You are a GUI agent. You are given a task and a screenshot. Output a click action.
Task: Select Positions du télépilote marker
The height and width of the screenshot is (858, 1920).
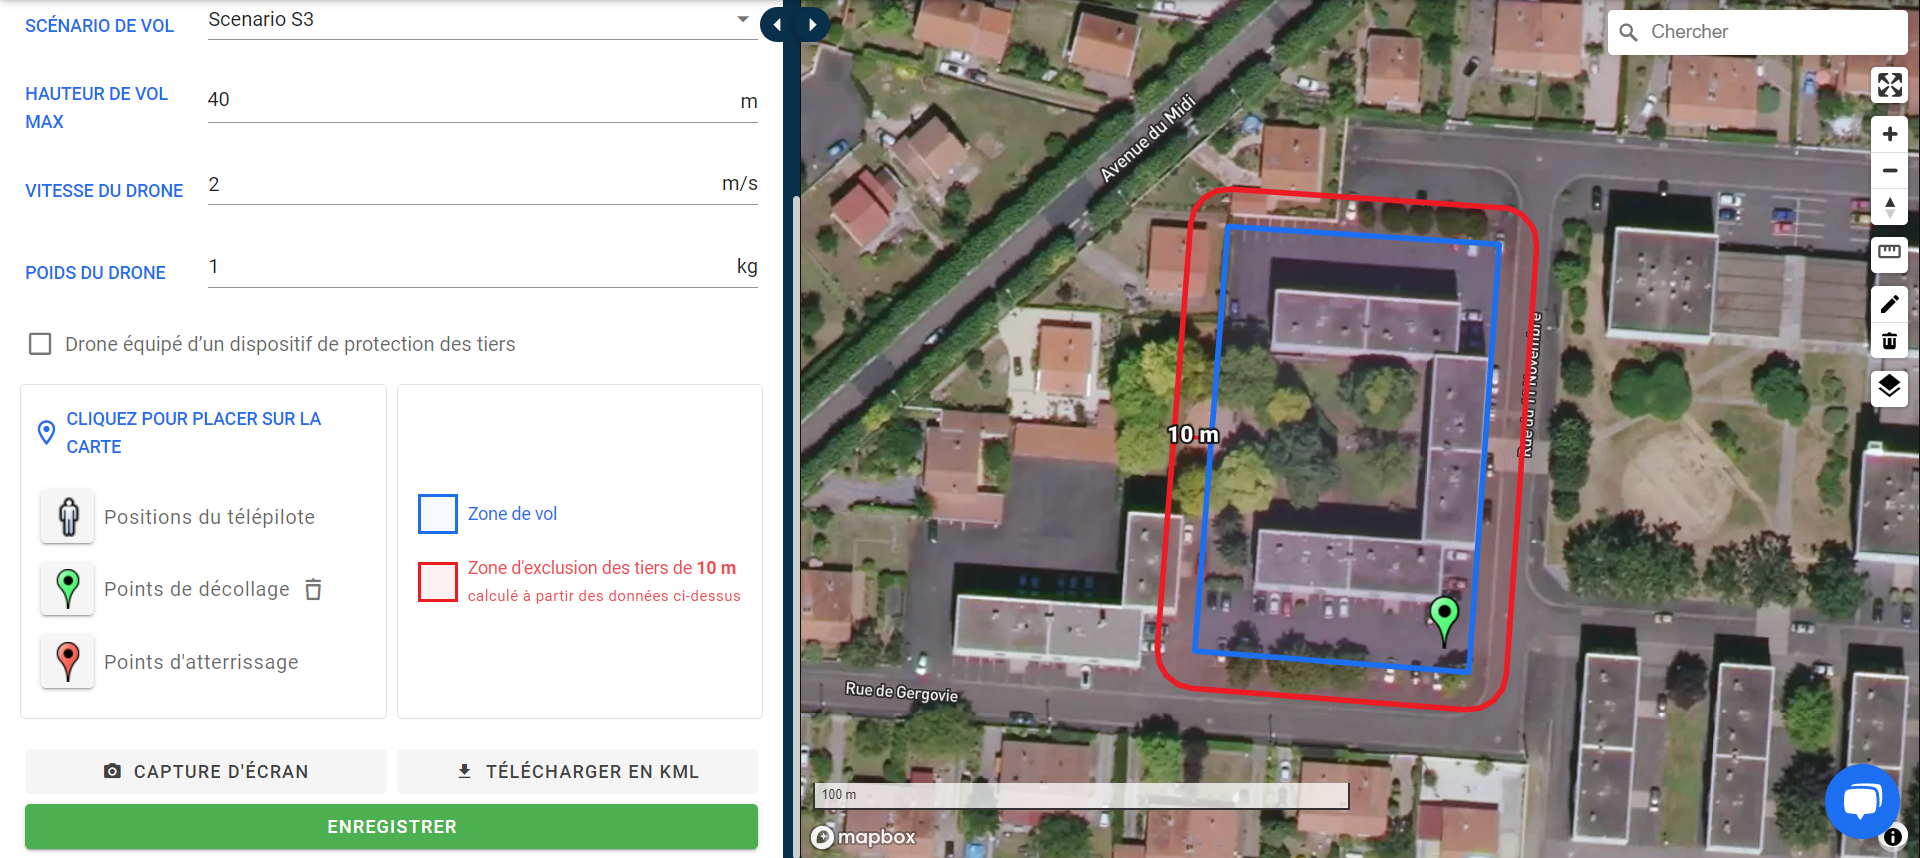coord(68,516)
